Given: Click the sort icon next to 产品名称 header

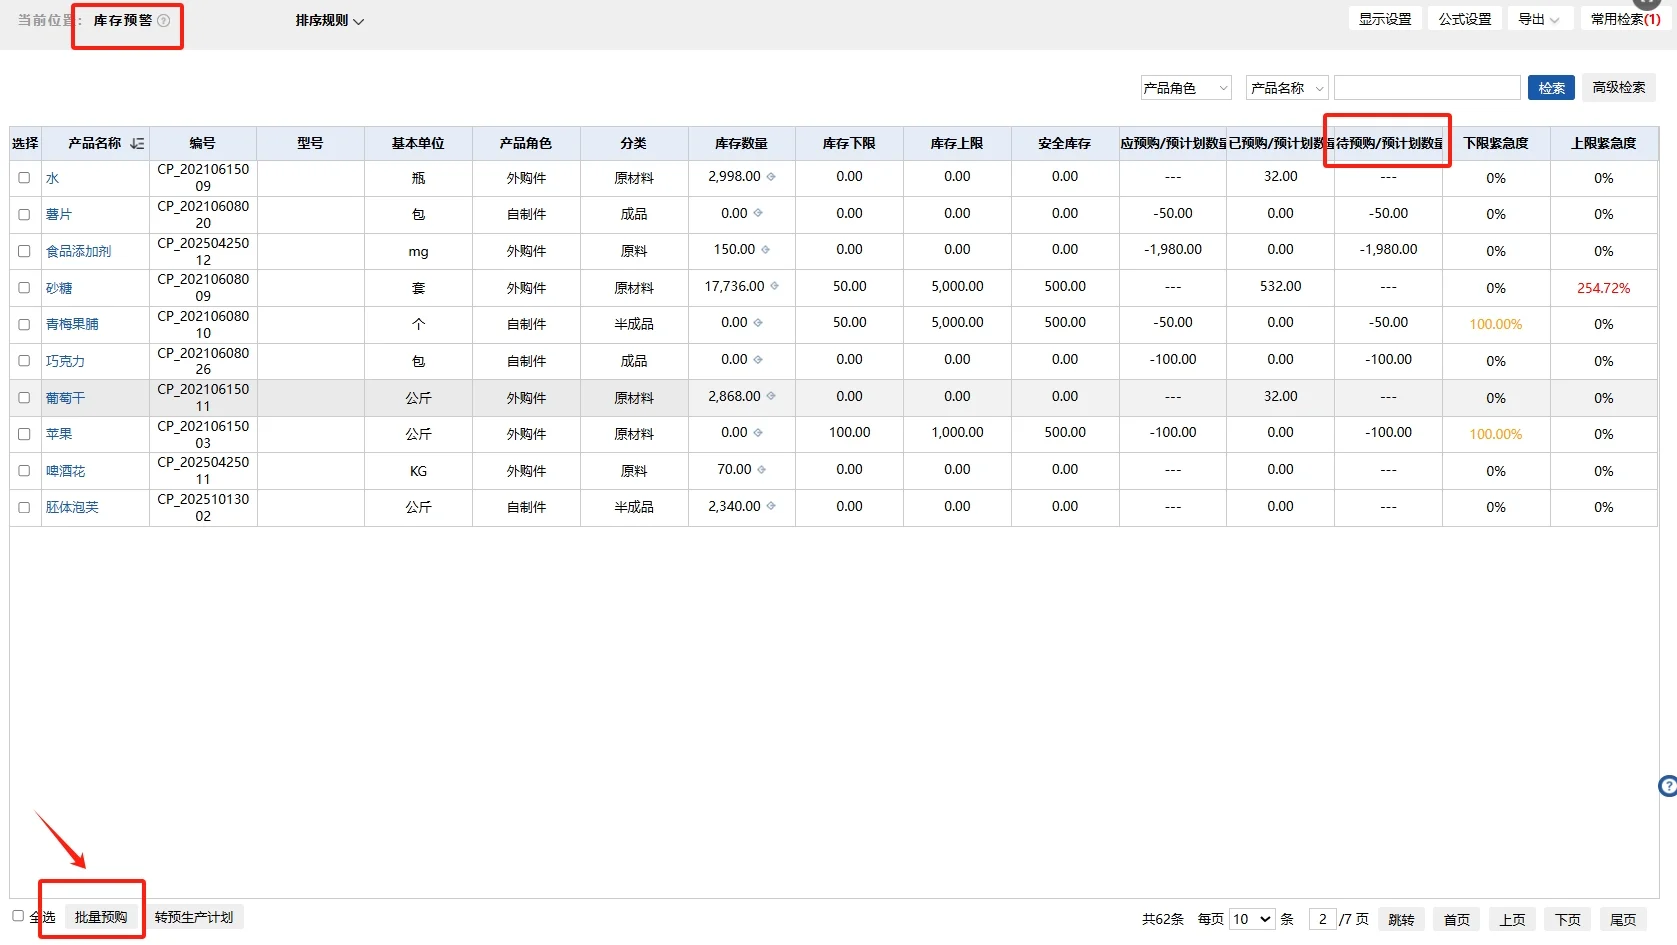Looking at the screenshot, I should tap(137, 144).
